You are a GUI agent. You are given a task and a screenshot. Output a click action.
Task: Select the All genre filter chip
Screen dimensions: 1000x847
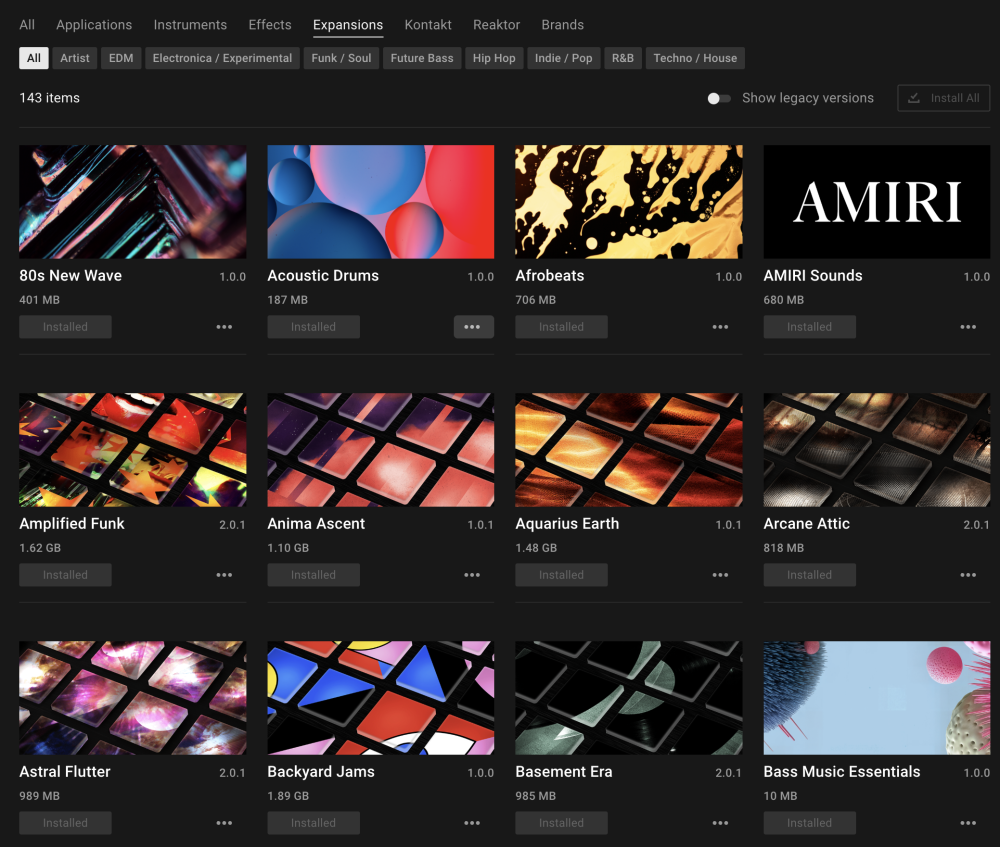(x=34, y=58)
